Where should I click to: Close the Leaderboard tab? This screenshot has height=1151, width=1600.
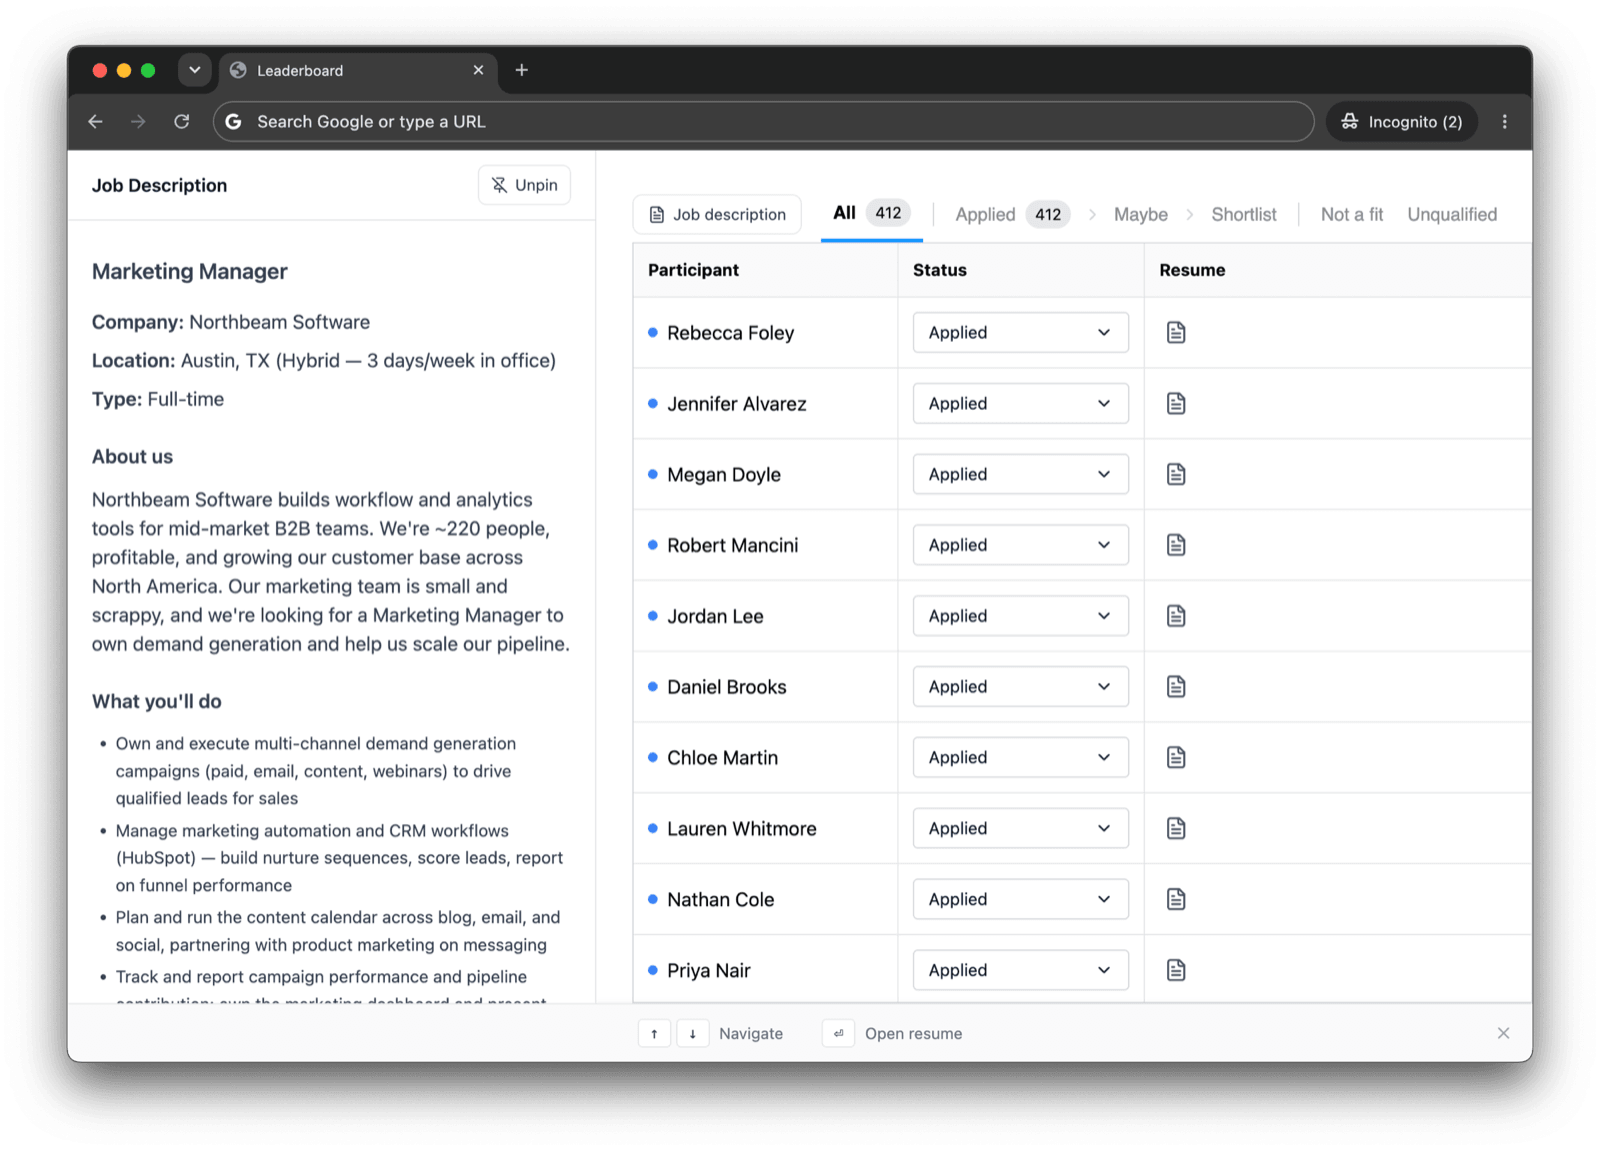[x=478, y=70]
